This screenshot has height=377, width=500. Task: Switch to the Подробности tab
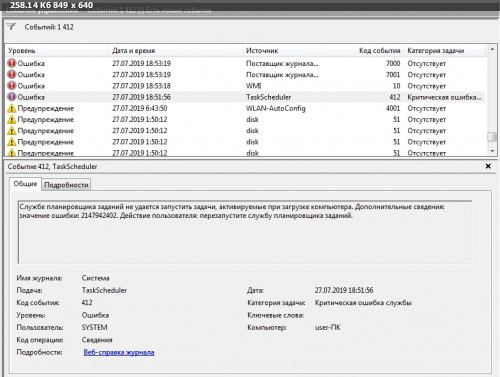point(66,185)
